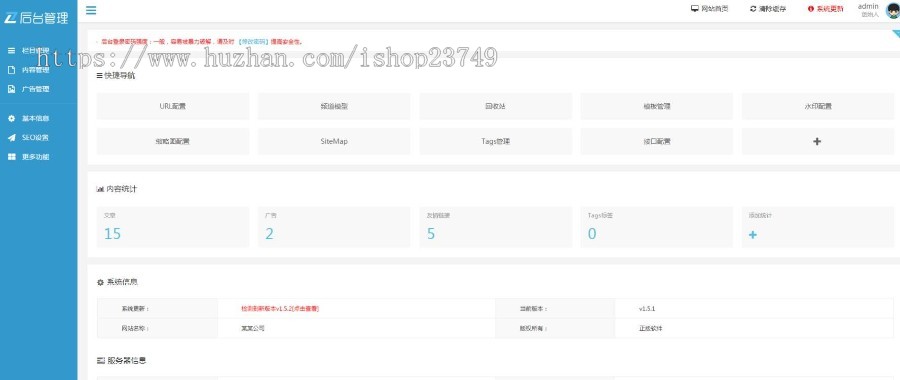Click the 友情链接 count 5
This screenshot has width=900, height=380.
(x=431, y=234)
